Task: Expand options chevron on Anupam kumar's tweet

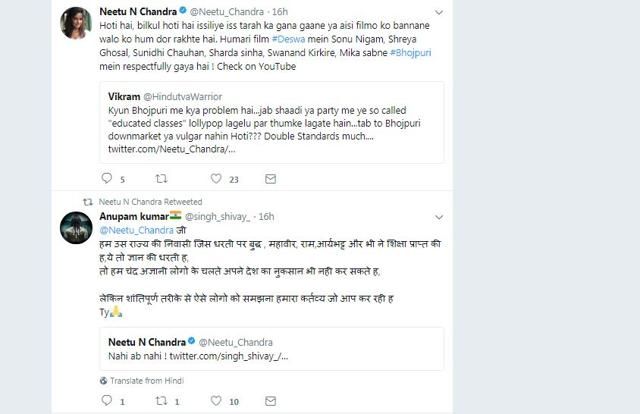Action: pyautogui.click(x=439, y=217)
